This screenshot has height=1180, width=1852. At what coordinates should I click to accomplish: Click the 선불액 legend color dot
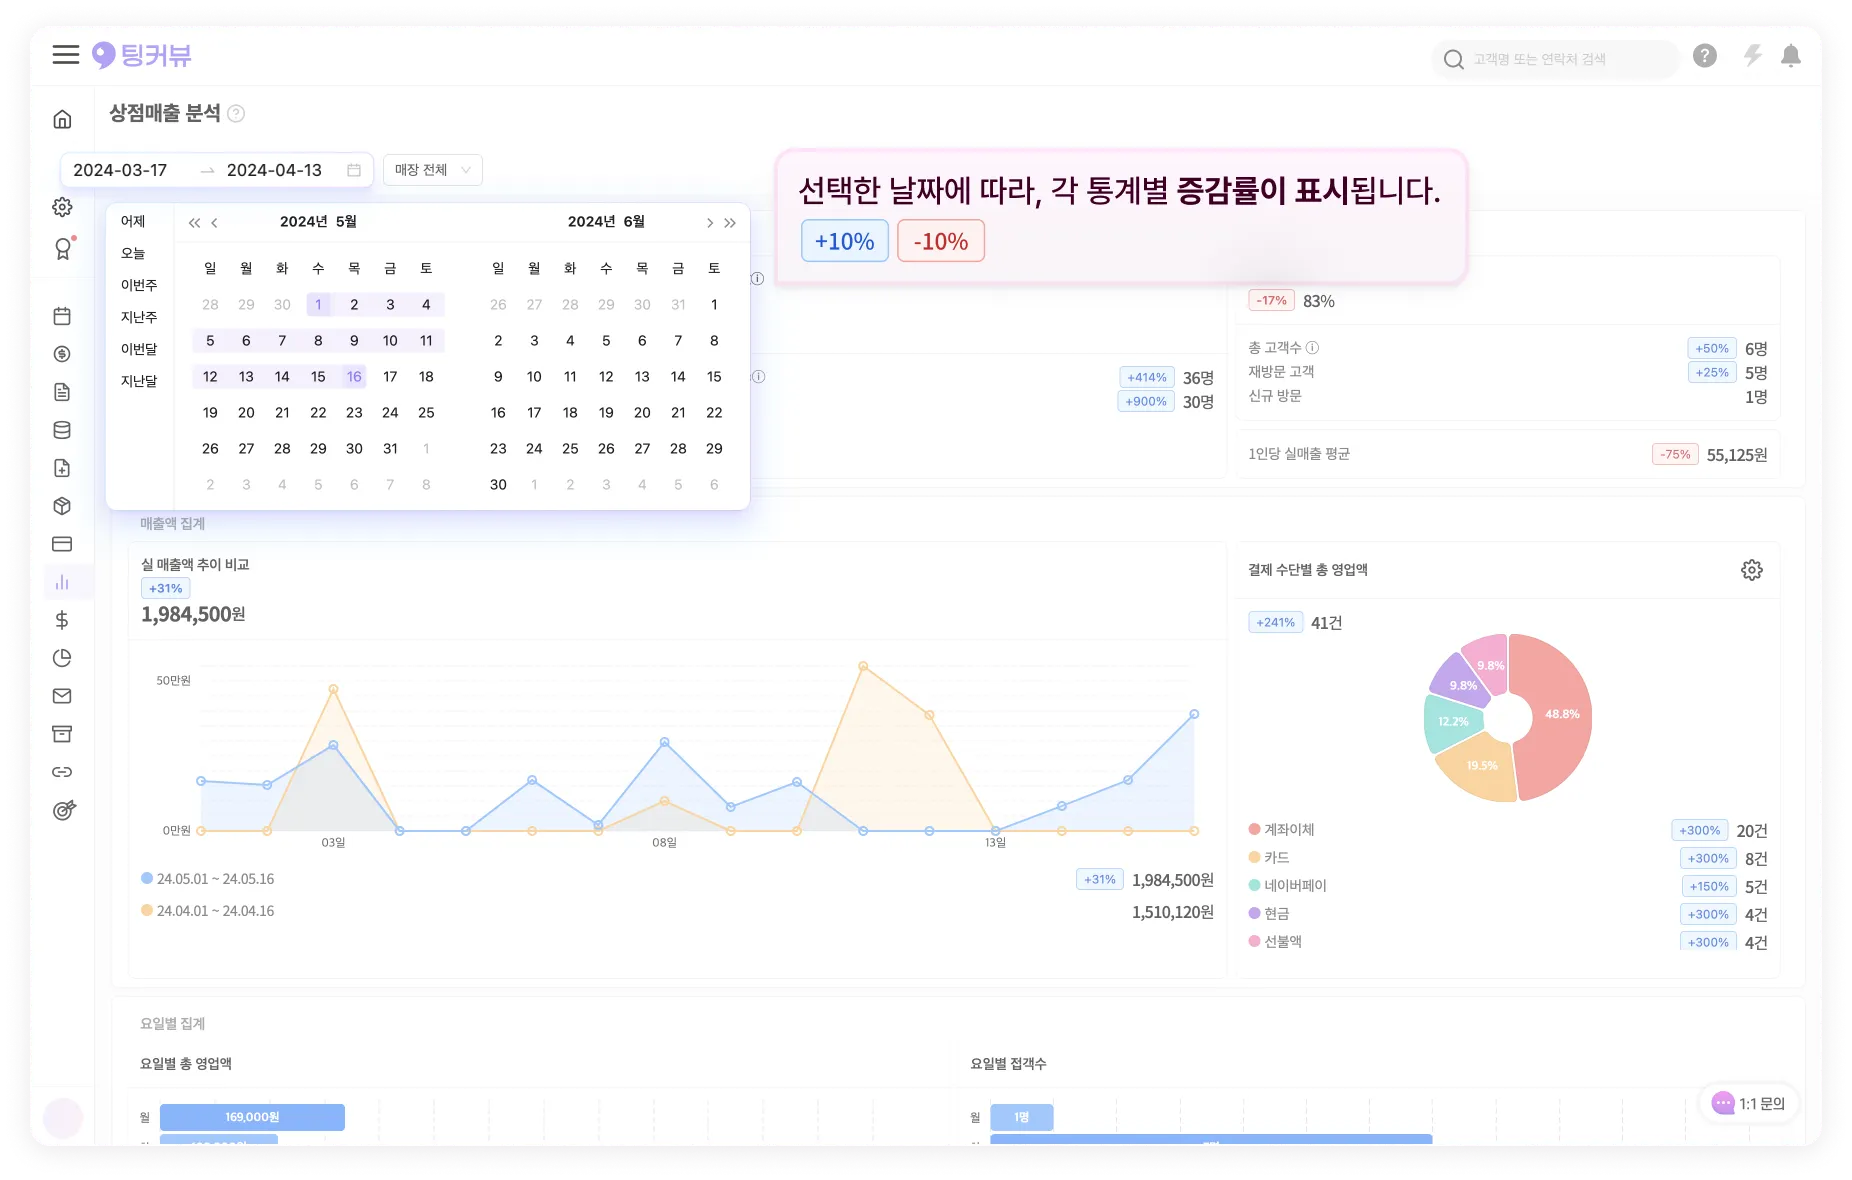coord(1254,941)
